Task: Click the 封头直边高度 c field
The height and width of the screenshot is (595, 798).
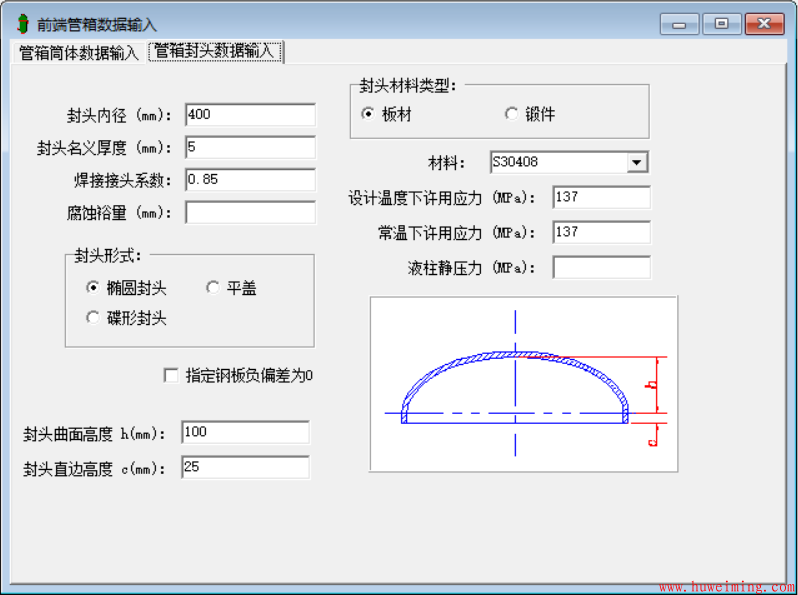Action: pyautogui.click(x=245, y=467)
